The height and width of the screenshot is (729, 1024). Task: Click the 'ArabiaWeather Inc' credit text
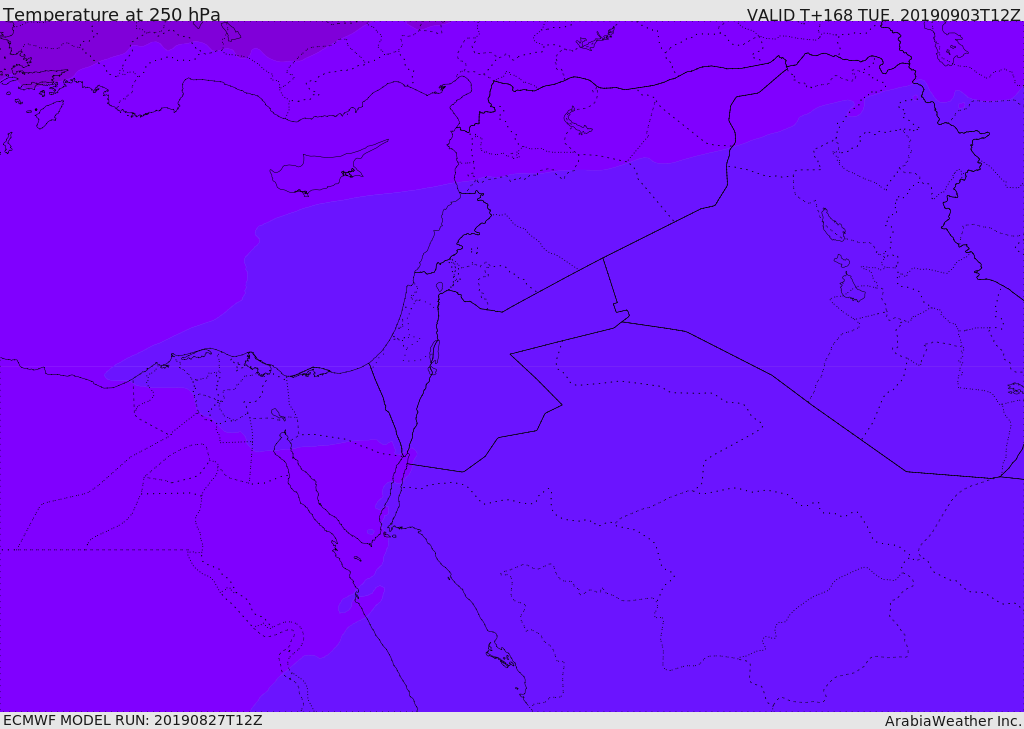coord(952,721)
